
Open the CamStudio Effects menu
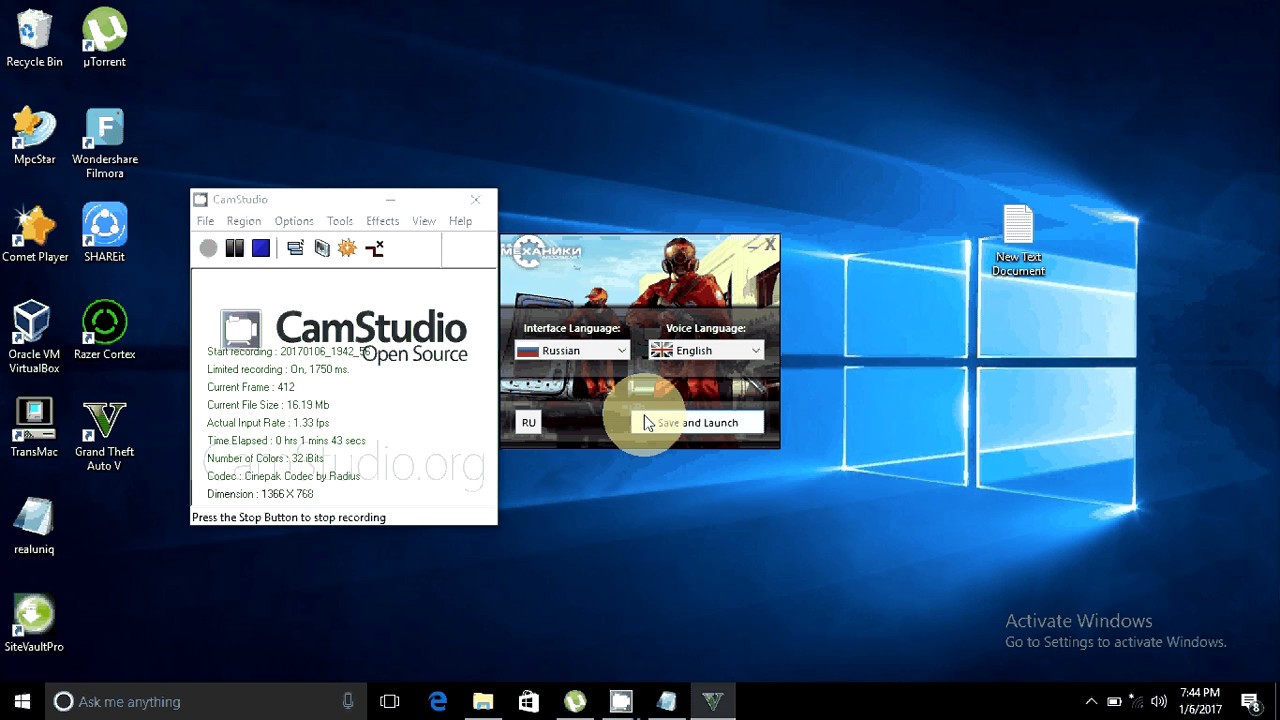coord(382,221)
